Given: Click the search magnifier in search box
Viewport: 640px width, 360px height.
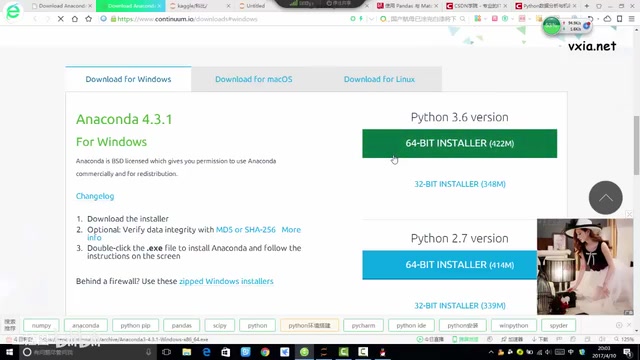Looking at the screenshot, I should pos(462,19).
